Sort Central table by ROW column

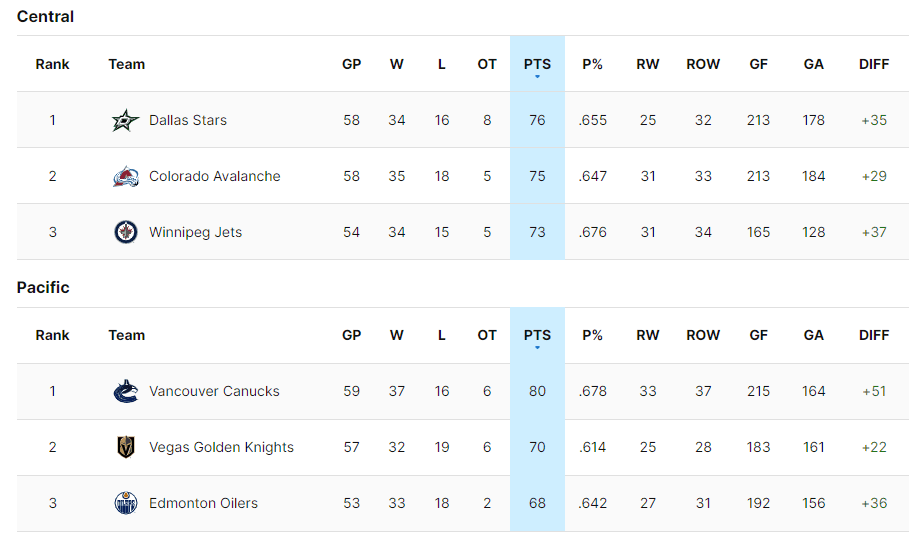(x=703, y=64)
